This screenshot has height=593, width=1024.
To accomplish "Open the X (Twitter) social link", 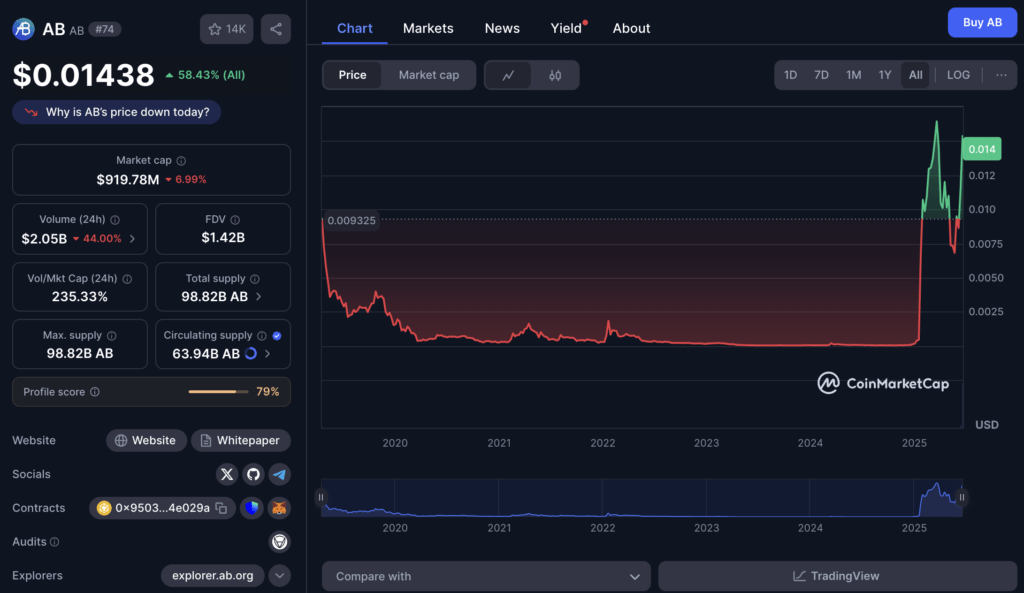I will point(227,474).
